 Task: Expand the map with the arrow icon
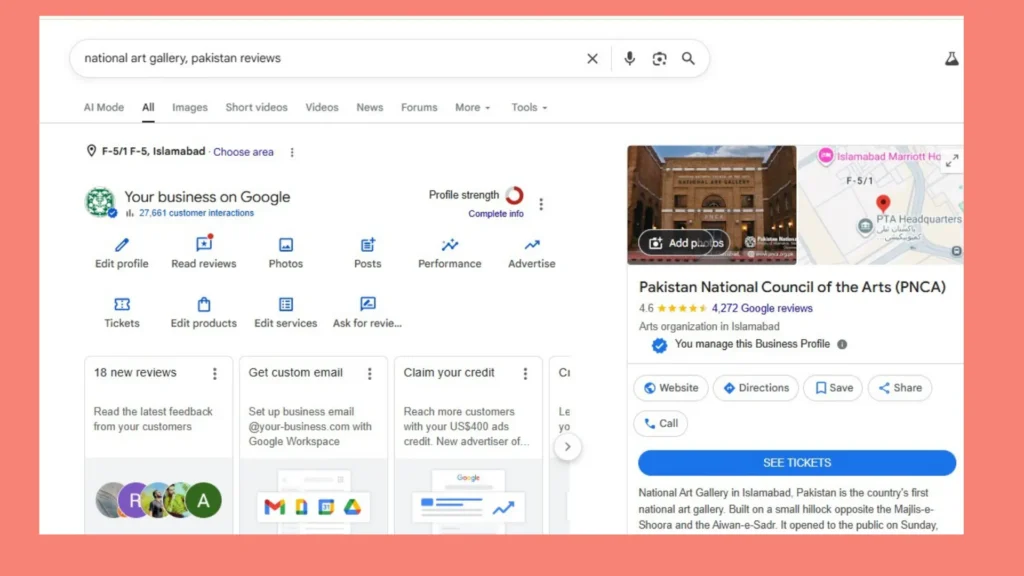click(952, 161)
